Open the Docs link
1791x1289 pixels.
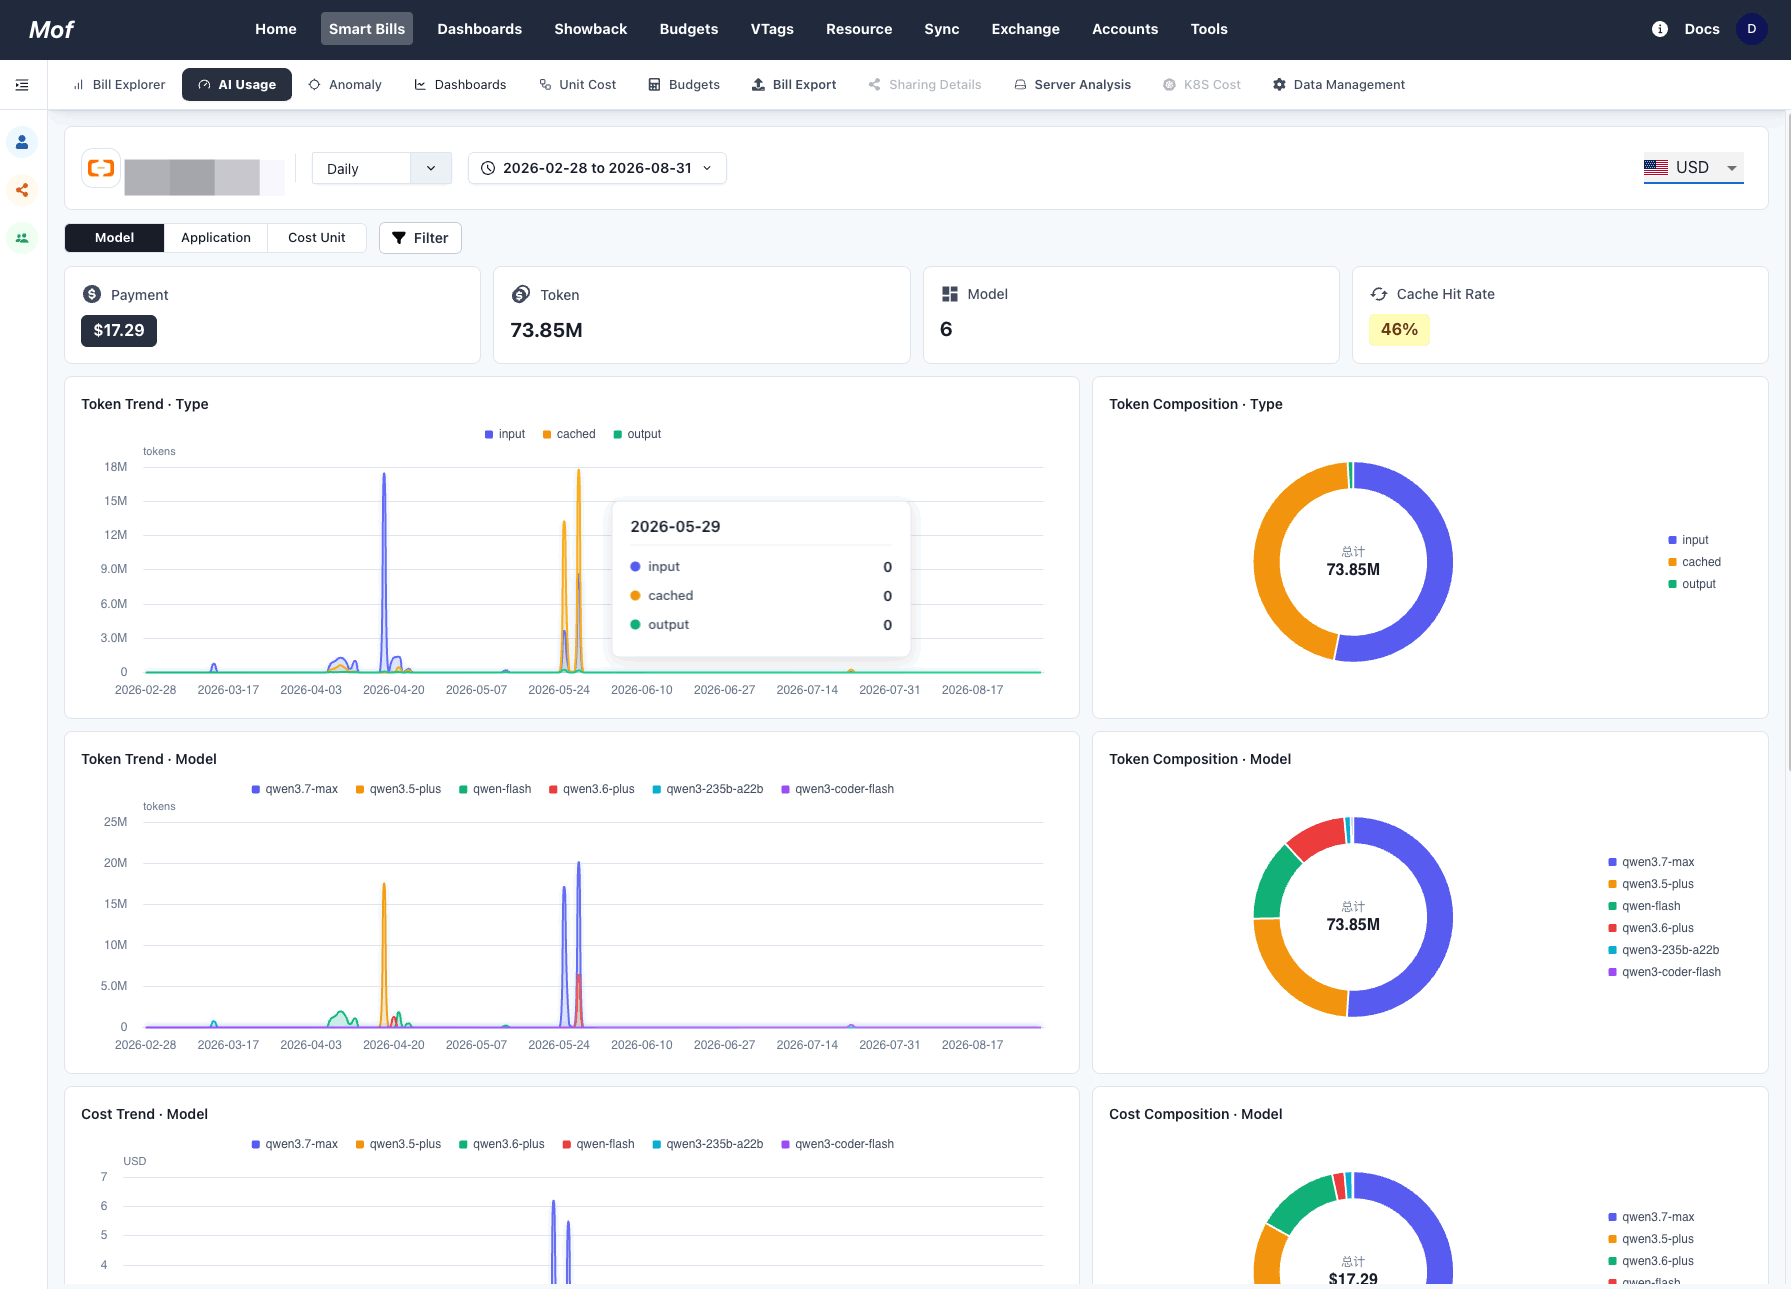point(1702,29)
